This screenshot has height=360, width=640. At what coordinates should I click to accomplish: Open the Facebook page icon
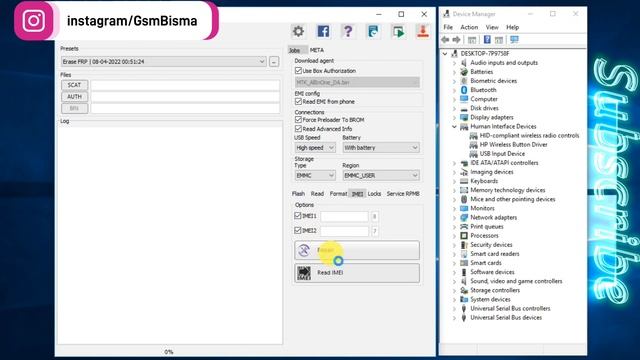[323, 31]
